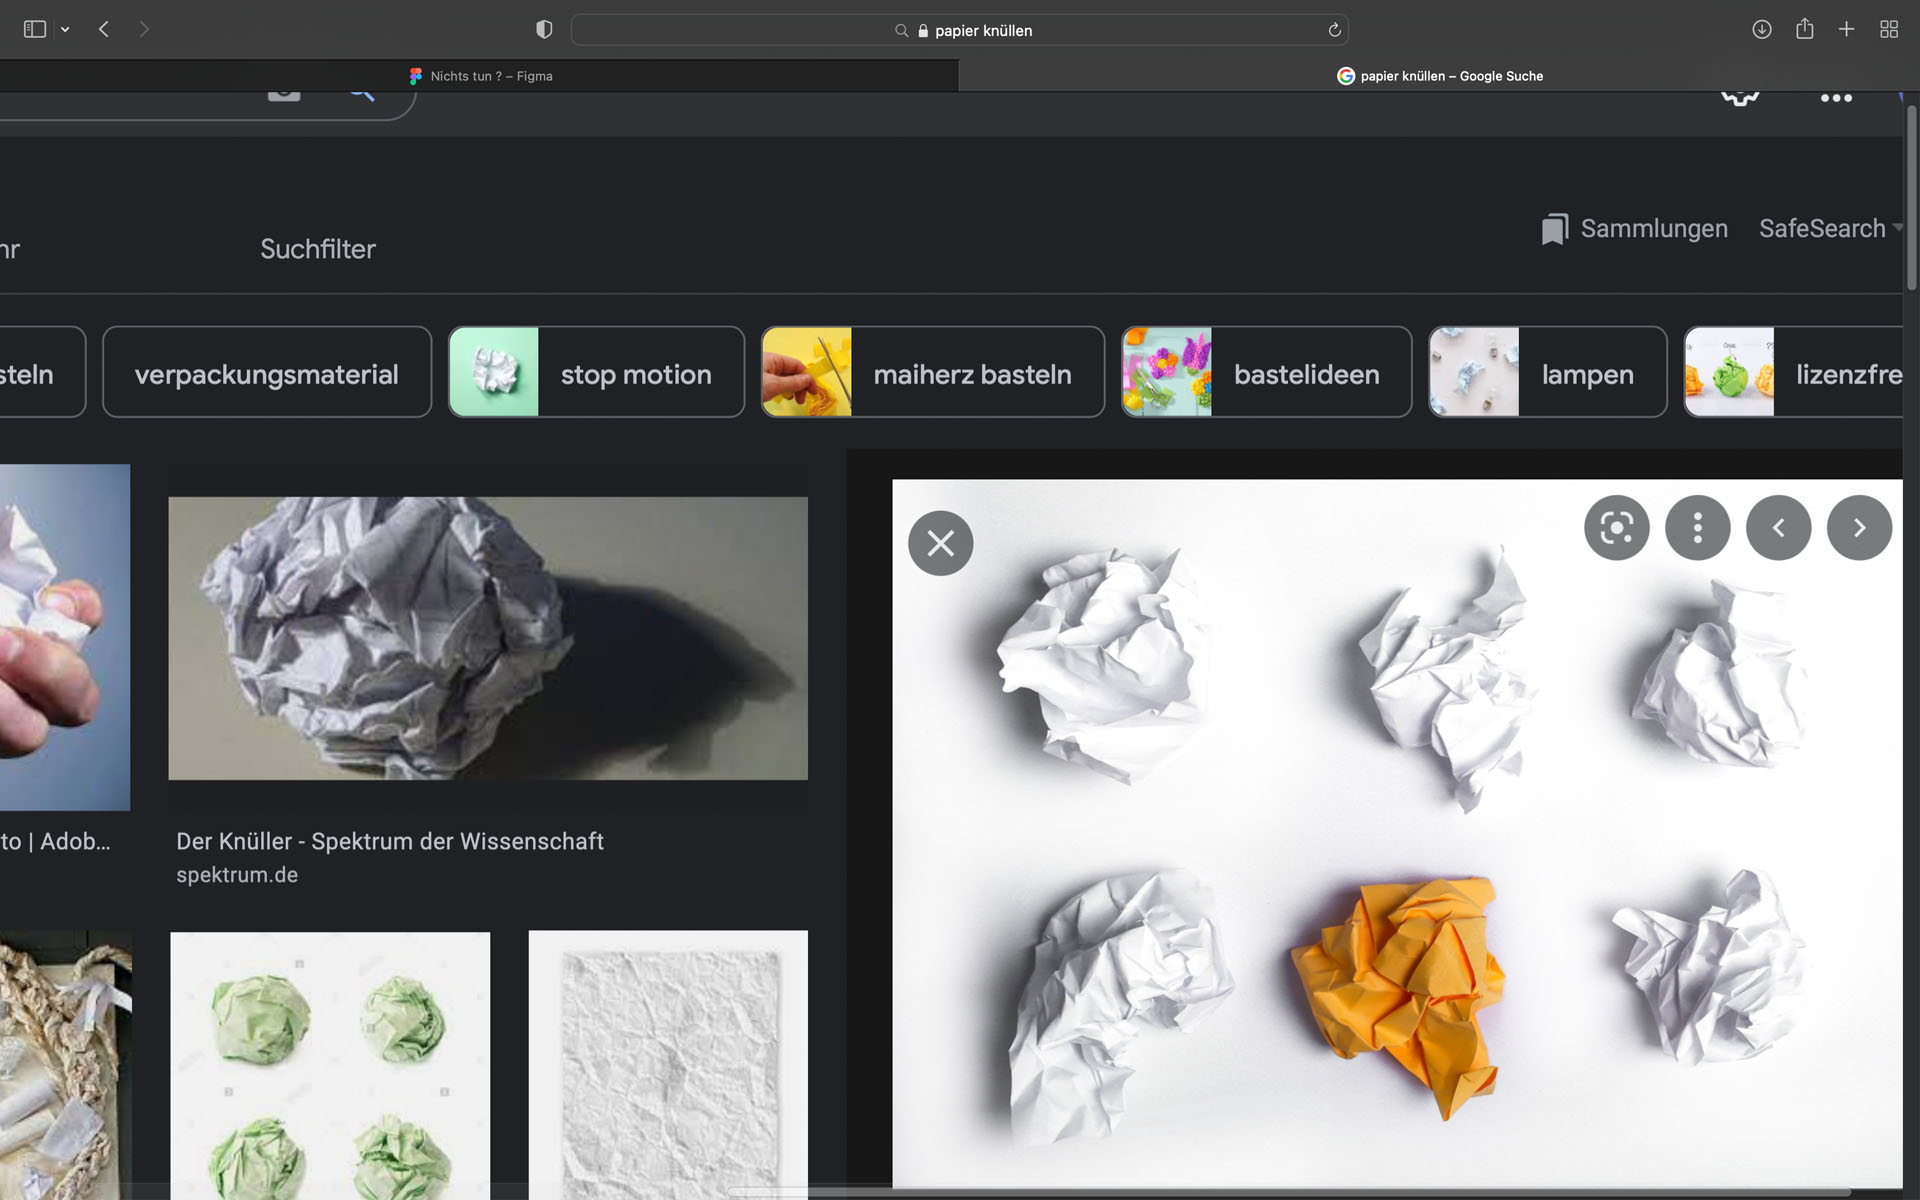The height and width of the screenshot is (1200, 1920).
Task: Open the privacy report shield icon
Action: point(544,30)
